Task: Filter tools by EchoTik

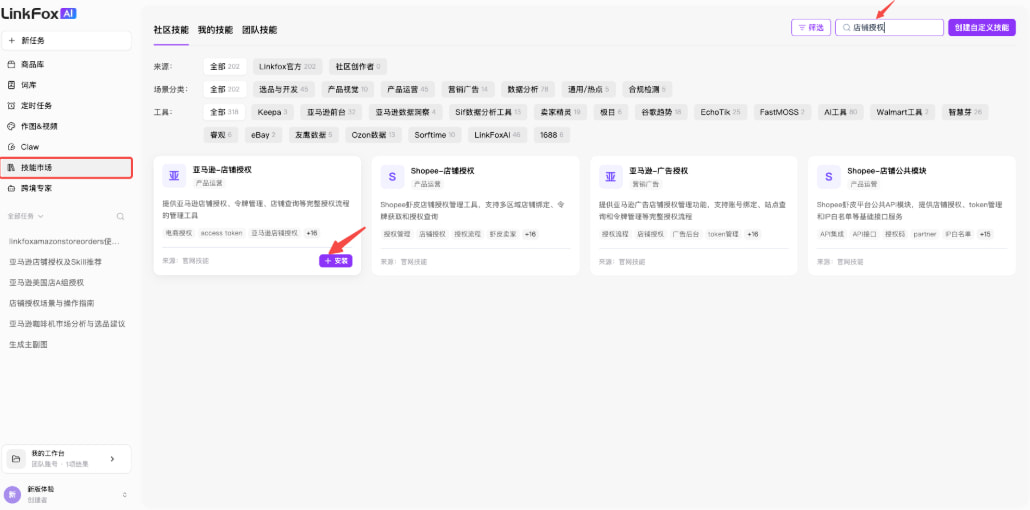Action: [720, 112]
